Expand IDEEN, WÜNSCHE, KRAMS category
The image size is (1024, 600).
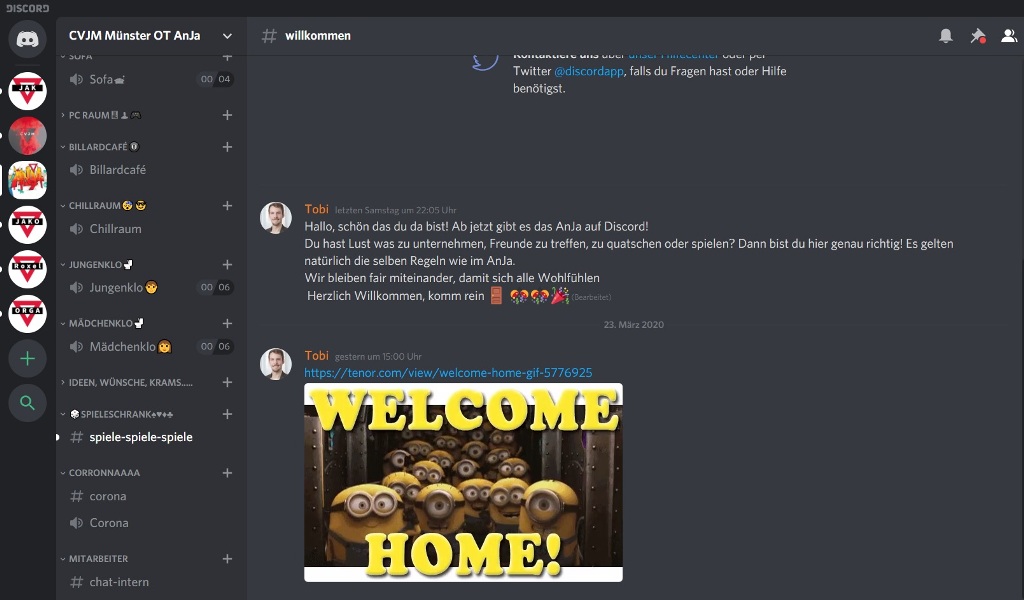127,383
